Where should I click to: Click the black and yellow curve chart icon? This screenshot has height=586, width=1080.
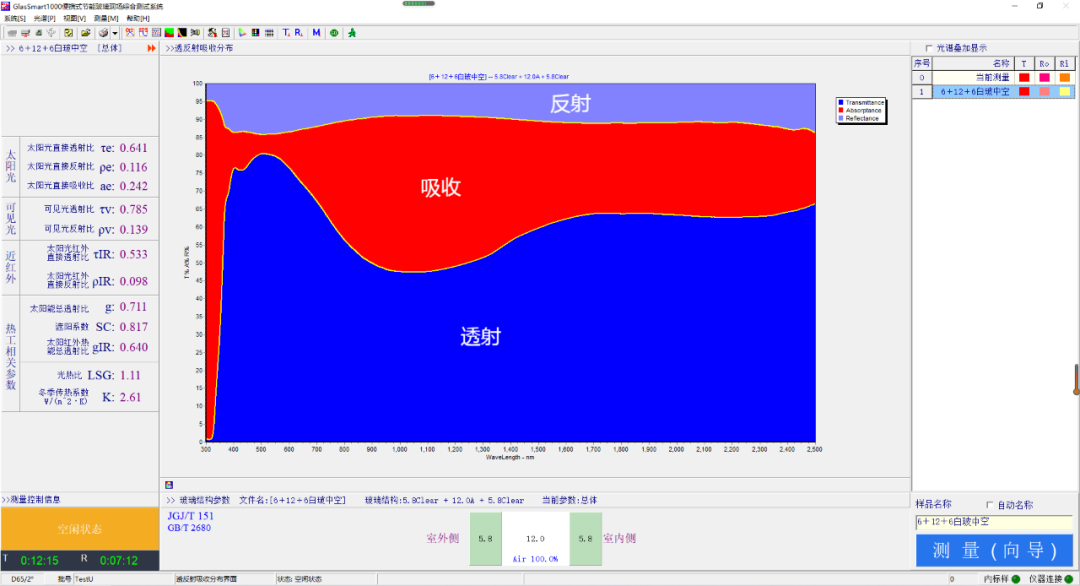182,32
